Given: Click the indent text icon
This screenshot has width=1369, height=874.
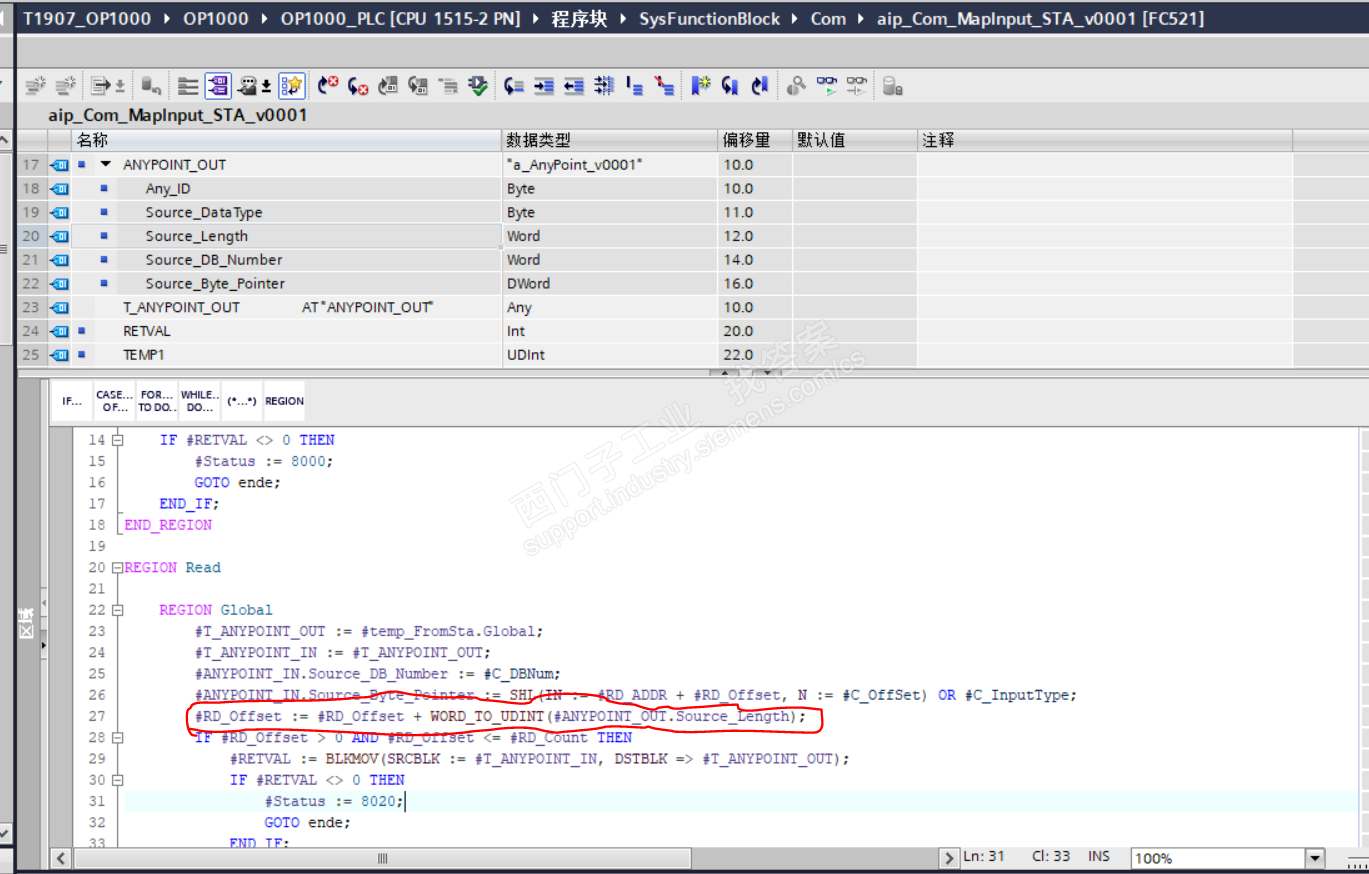Looking at the screenshot, I should [x=544, y=86].
